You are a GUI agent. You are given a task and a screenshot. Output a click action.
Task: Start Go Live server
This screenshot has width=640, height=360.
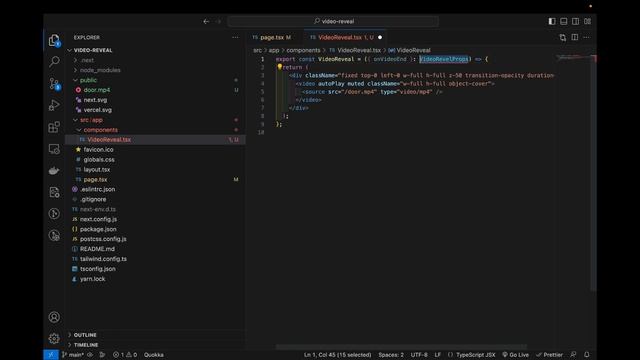tap(516, 355)
